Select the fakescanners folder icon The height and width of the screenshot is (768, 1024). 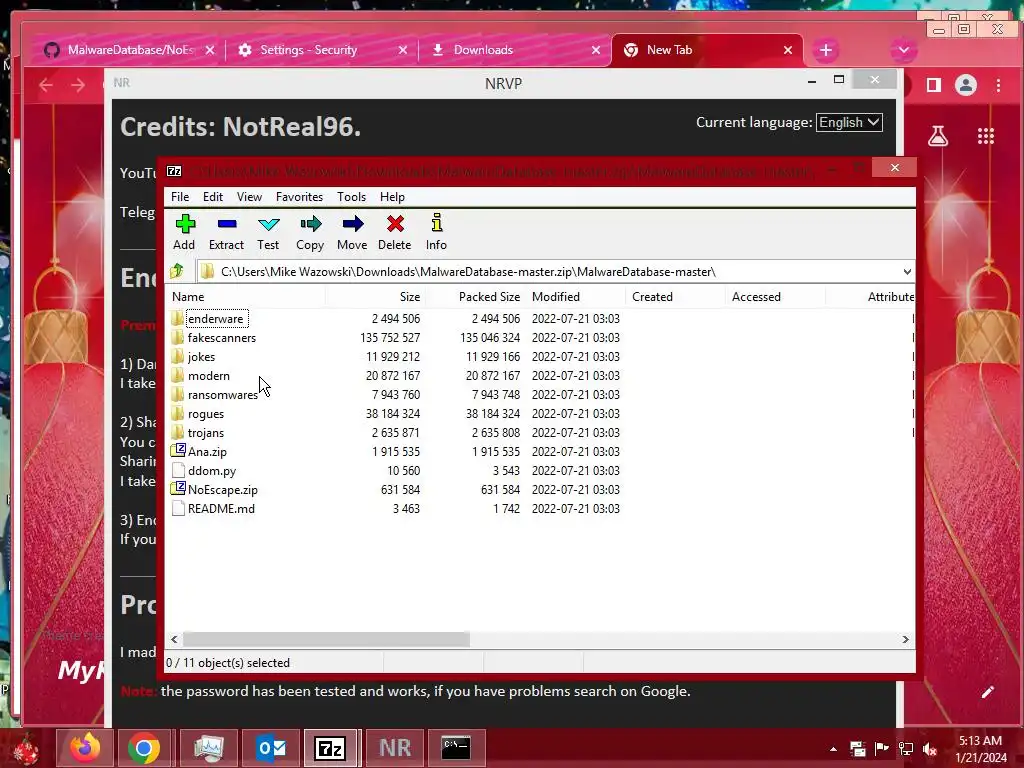178,338
